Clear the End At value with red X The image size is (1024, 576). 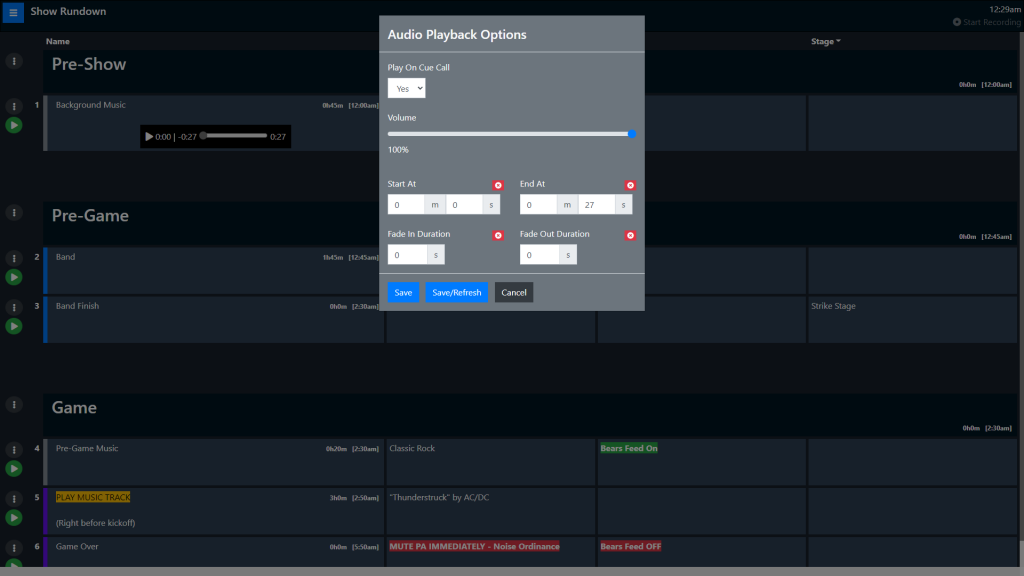tap(630, 185)
